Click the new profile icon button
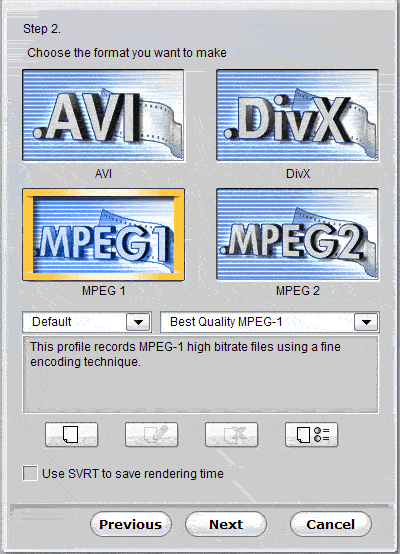The width and height of the screenshot is (400, 554). click(x=71, y=434)
